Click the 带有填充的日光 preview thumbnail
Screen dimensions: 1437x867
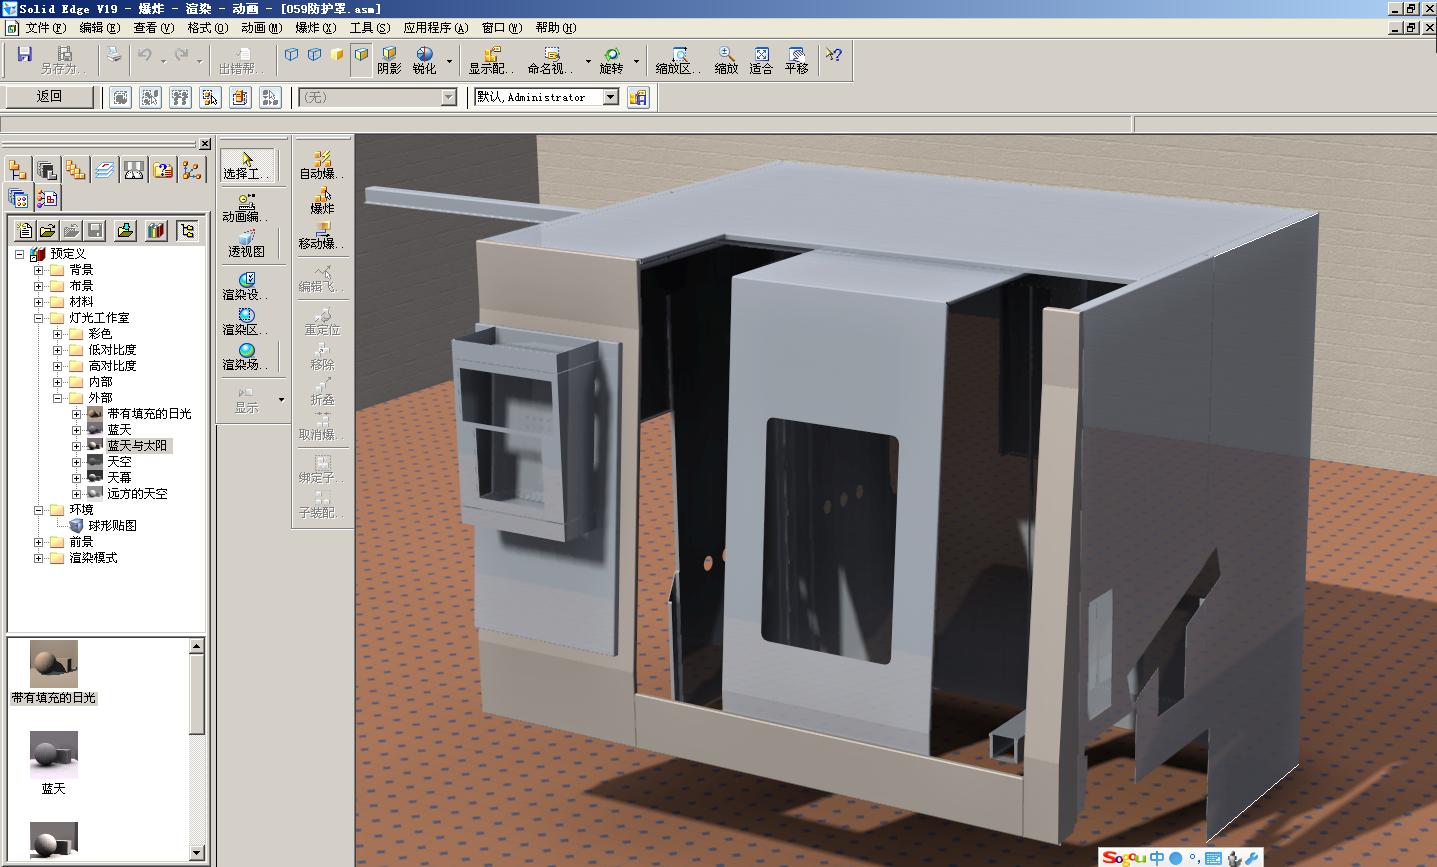click(53, 664)
